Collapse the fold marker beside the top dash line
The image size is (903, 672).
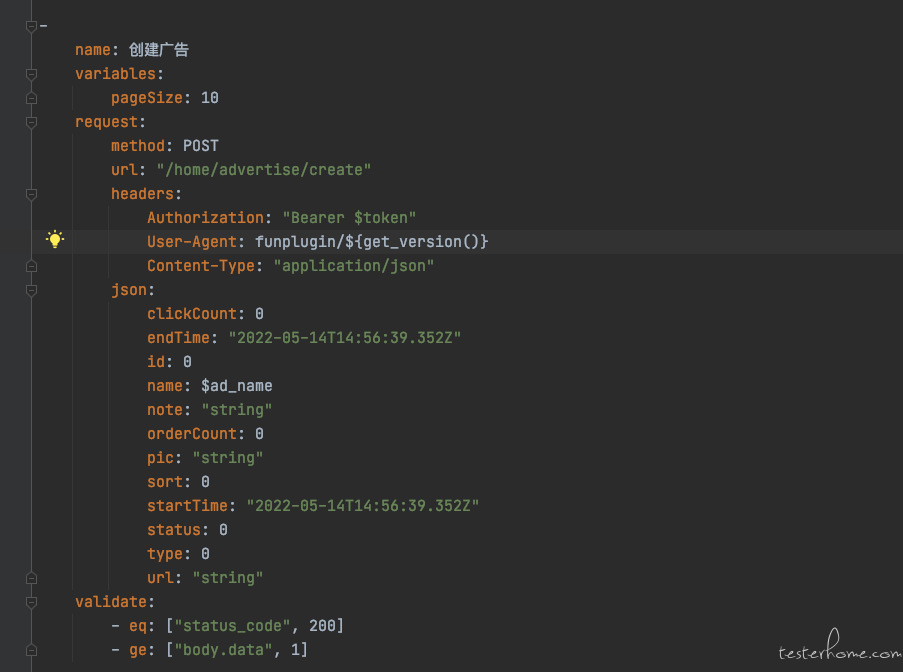pyautogui.click(x=31, y=26)
